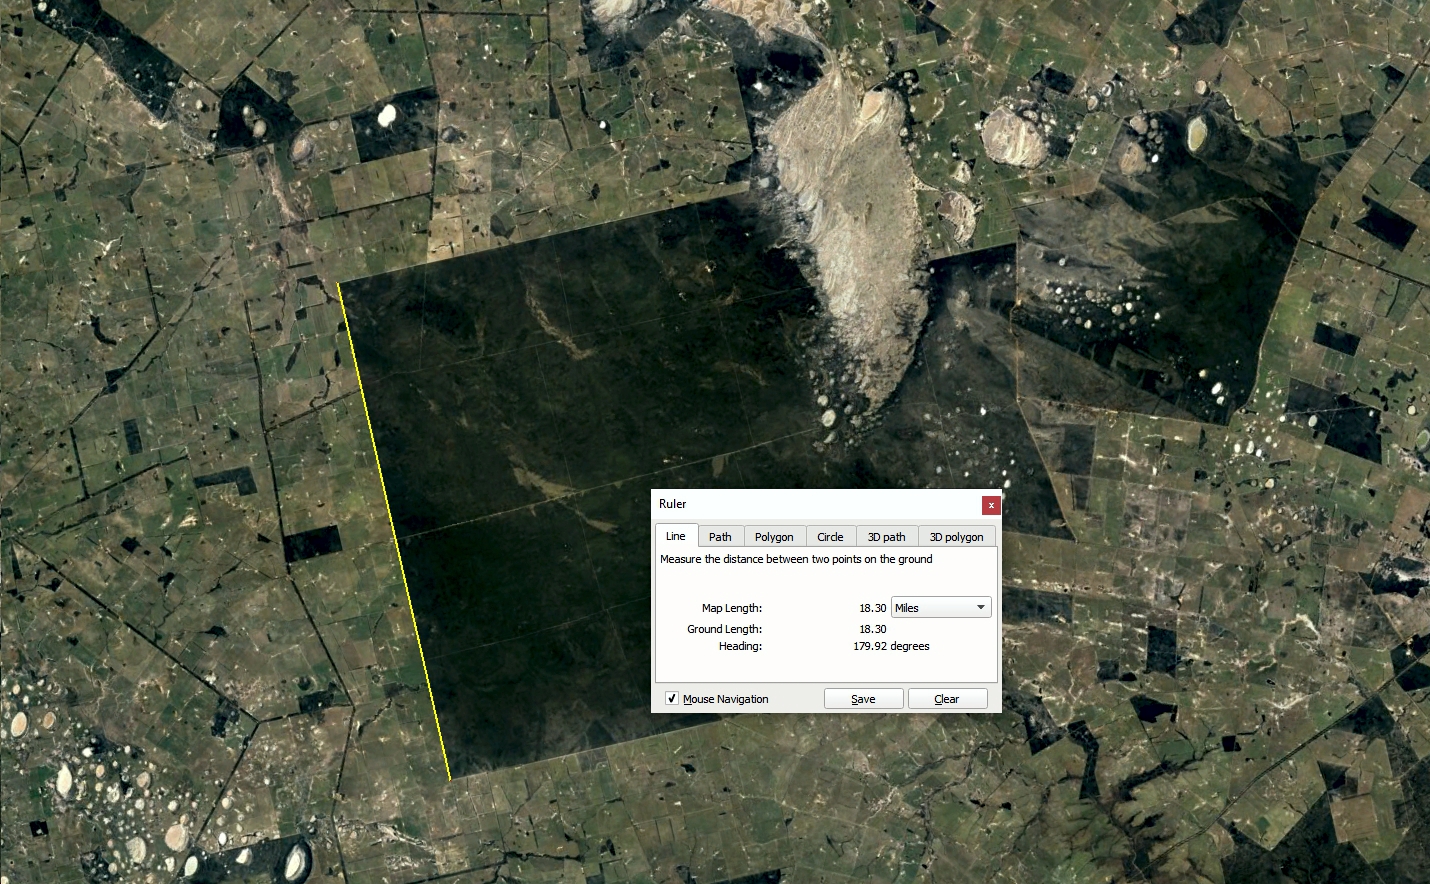Image resolution: width=1430 pixels, height=884 pixels.
Task: Click the Ruler dialog title bar
Action: click(x=800, y=504)
